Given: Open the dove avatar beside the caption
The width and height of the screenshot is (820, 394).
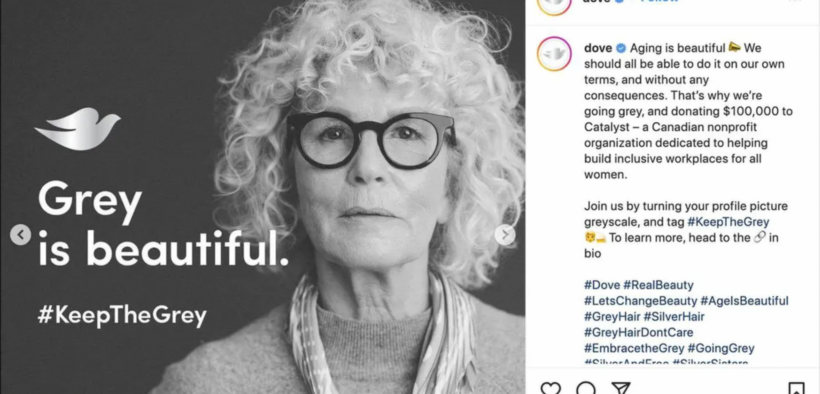Looking at the screenshot, I should coord(554,54).
